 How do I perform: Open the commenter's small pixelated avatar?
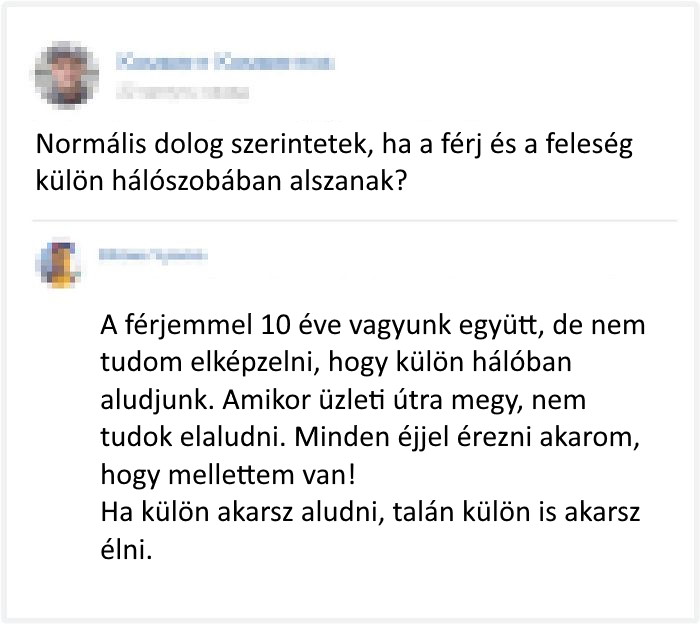pyautogui.click(x=60, y=263)
